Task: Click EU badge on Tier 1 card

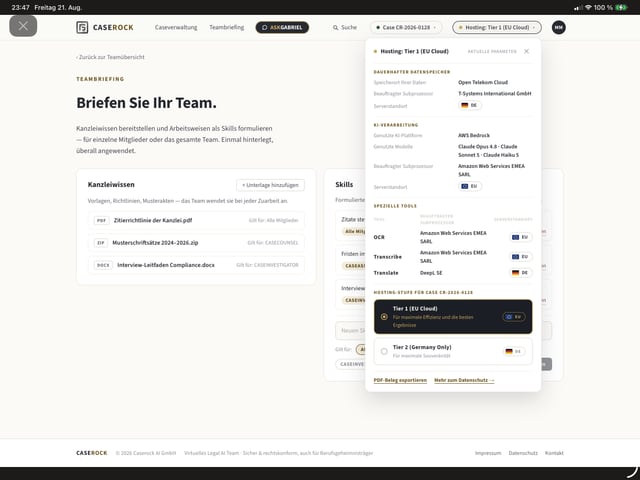Action: click(x=514, y=317)
